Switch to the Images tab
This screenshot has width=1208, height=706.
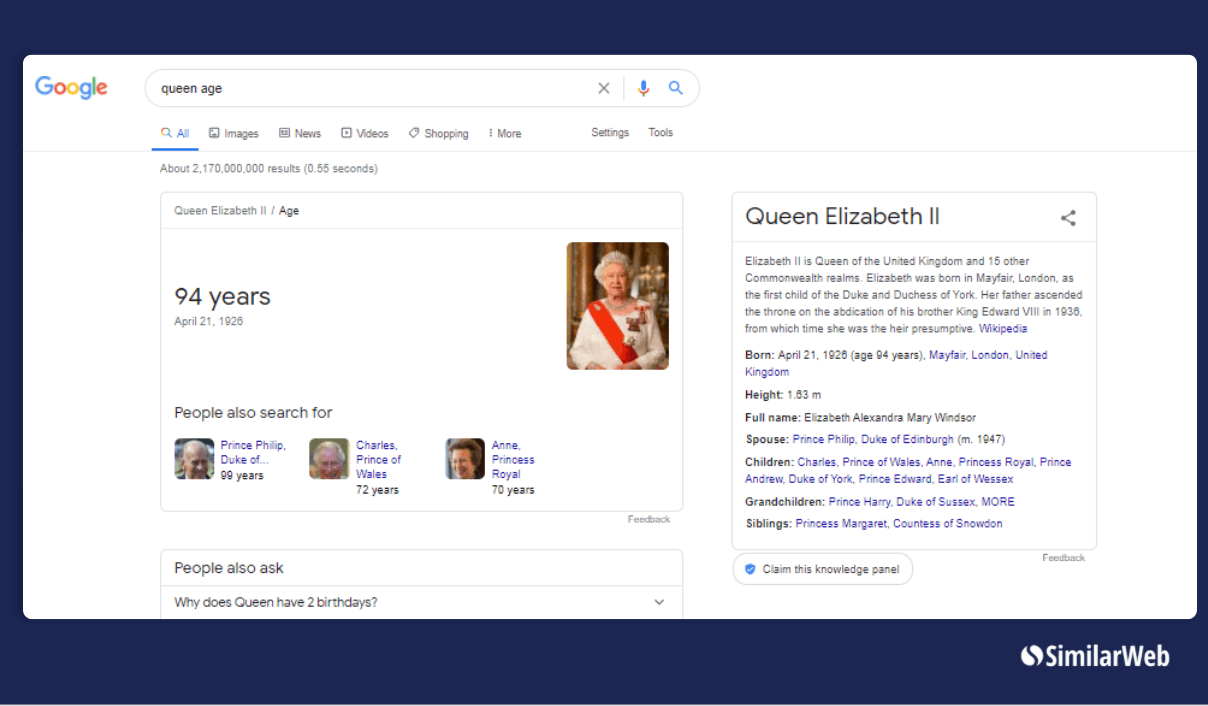(x=233, y=133)
